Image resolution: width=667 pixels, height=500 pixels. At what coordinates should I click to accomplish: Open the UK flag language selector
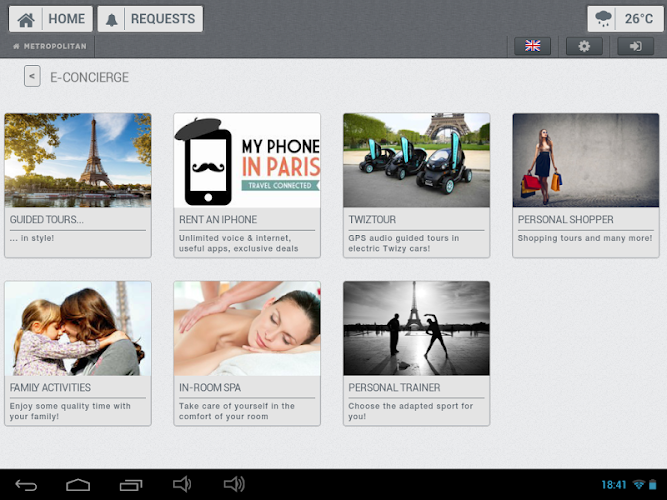pyautogui.click(x=533, y=46)
